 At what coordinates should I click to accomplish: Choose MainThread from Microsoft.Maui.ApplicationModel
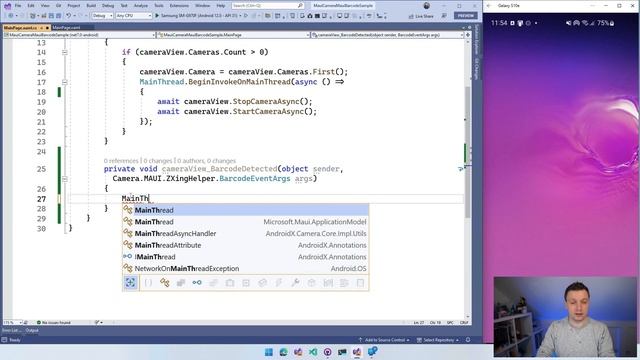pyautogui.click(x=245, y=222)
